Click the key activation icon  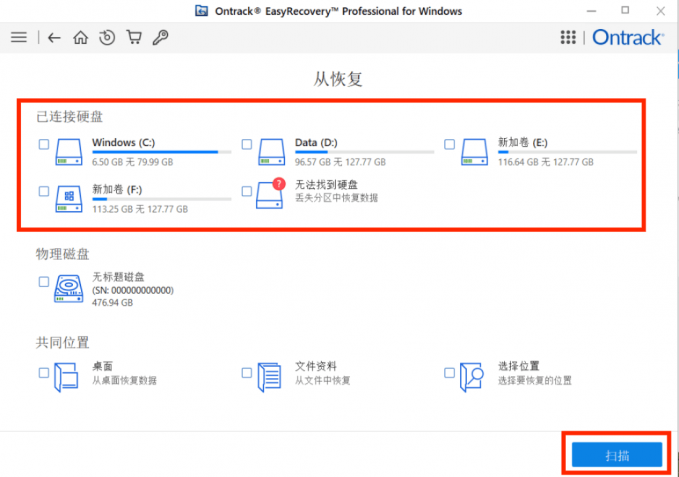(x=160, y=38)
